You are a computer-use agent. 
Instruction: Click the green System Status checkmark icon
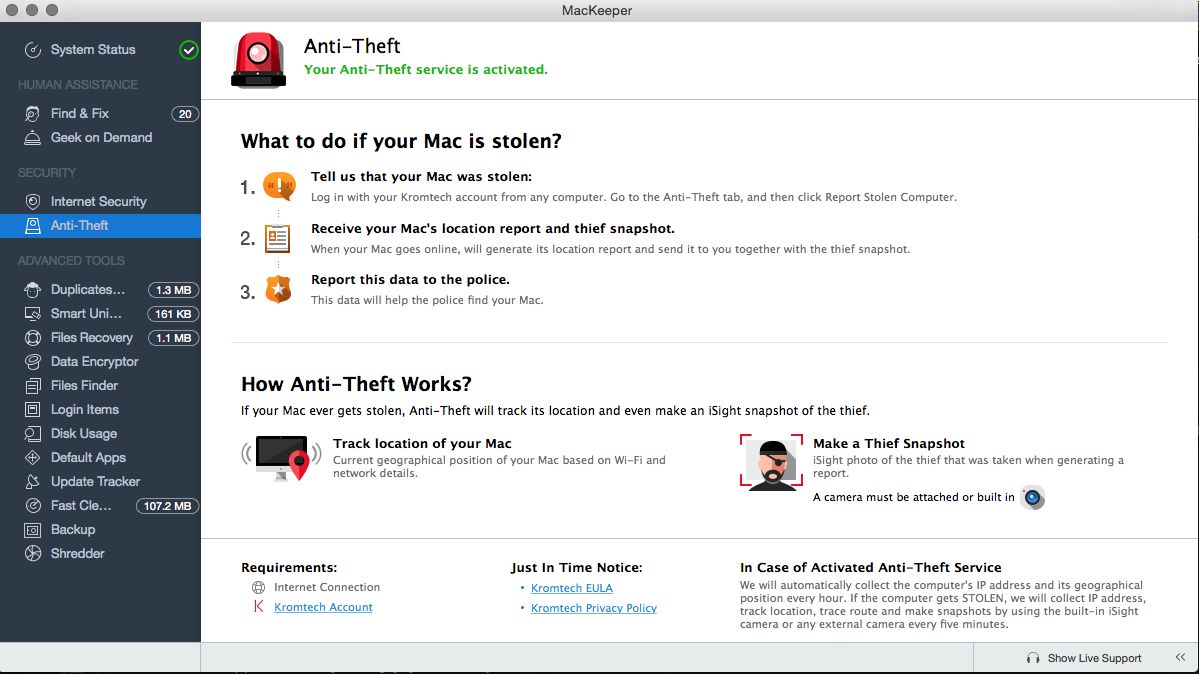188,50
